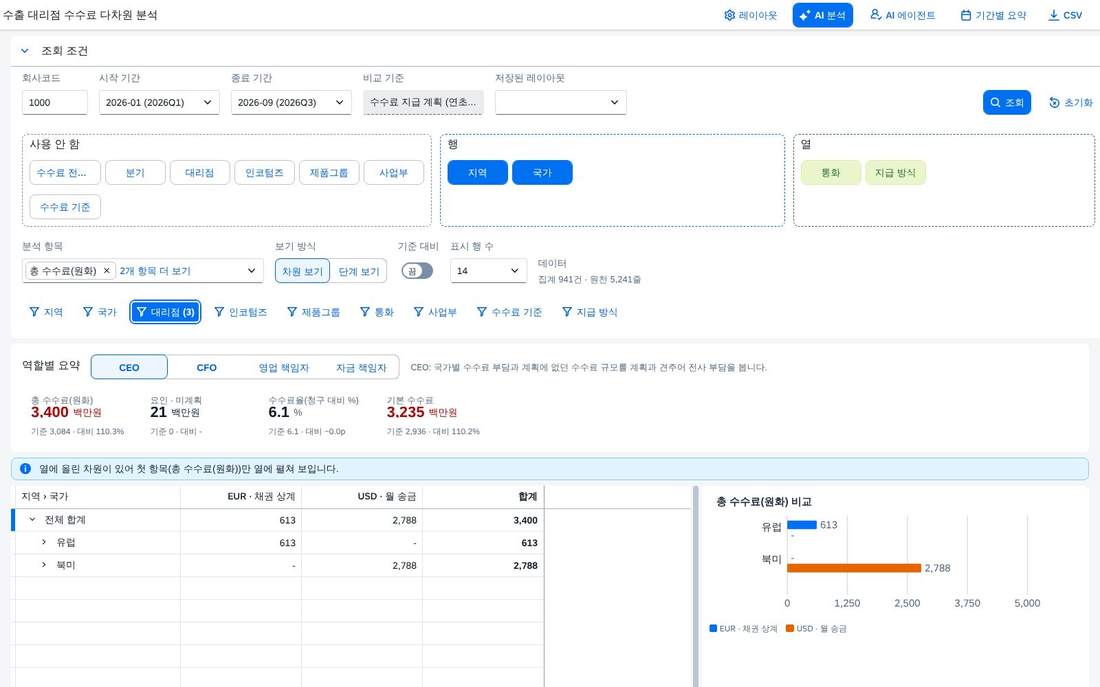Click the orange USD · 월 송금 legend swatch
This screenshot has width=1100, height=687.
tap(790, 629)
